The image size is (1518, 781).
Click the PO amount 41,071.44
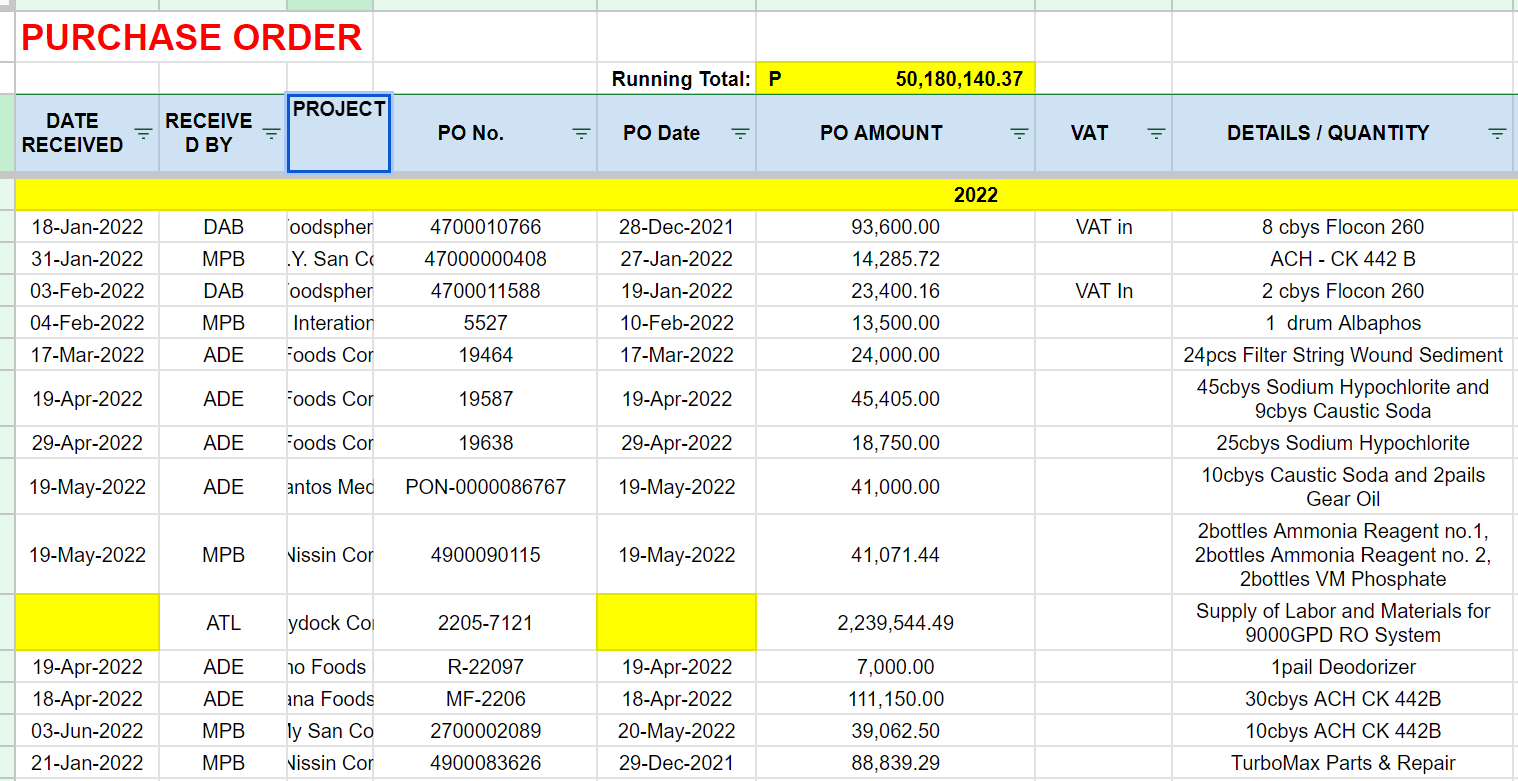tap(896, 555)
